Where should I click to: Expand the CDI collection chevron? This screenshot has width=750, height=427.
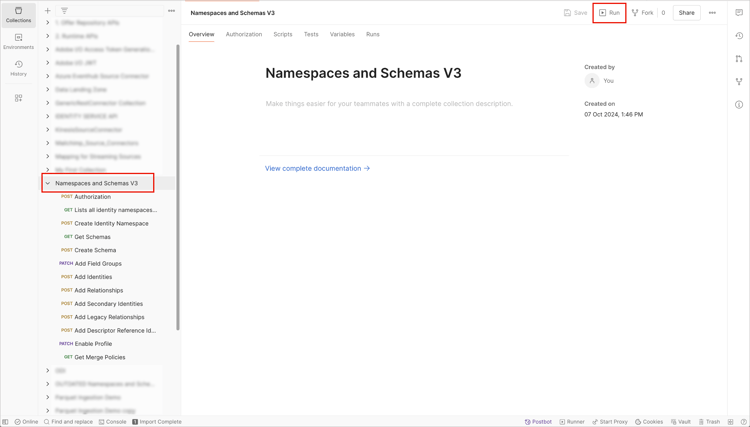click(47, 371)
